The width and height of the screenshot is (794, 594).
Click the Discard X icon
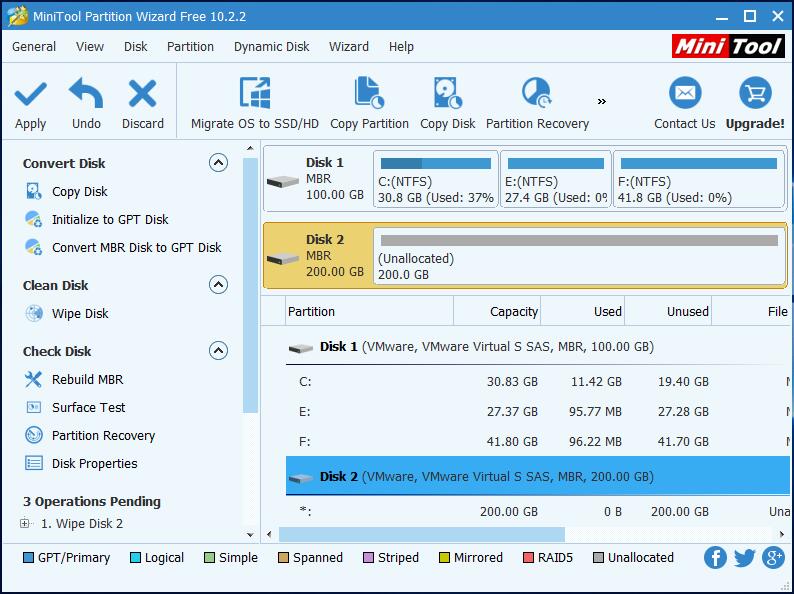[x=142, y=94]
